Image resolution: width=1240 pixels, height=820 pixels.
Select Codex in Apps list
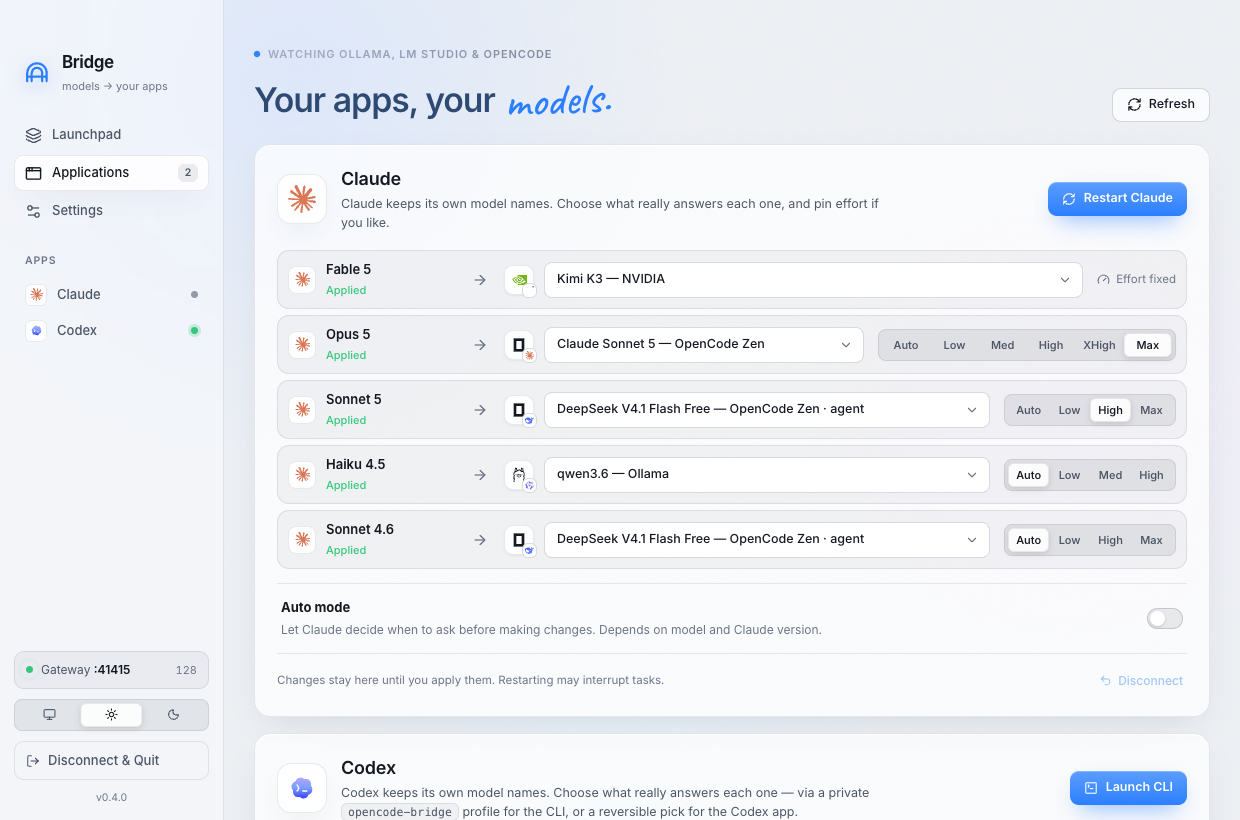(111, 330)
